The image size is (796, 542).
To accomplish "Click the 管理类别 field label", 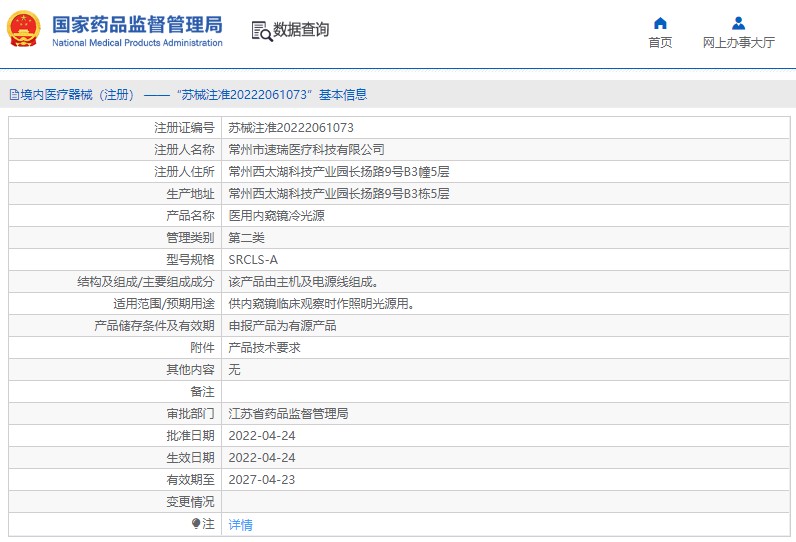I will (x=190, y=238).
